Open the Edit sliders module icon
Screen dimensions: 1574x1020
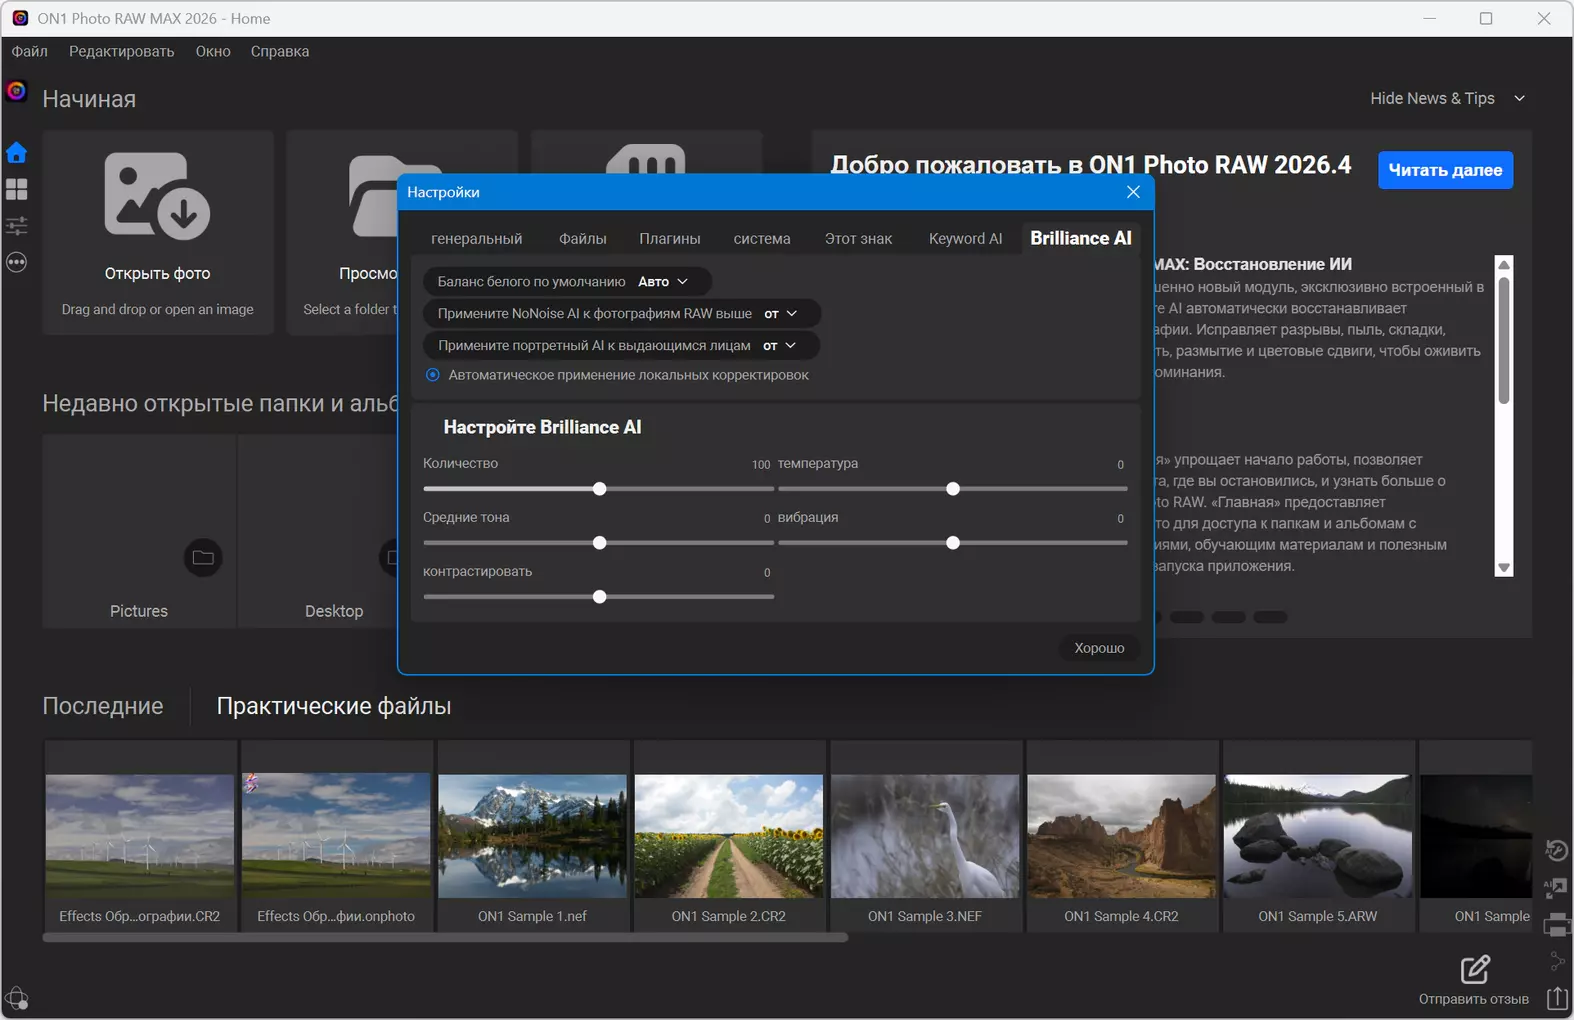16,225
